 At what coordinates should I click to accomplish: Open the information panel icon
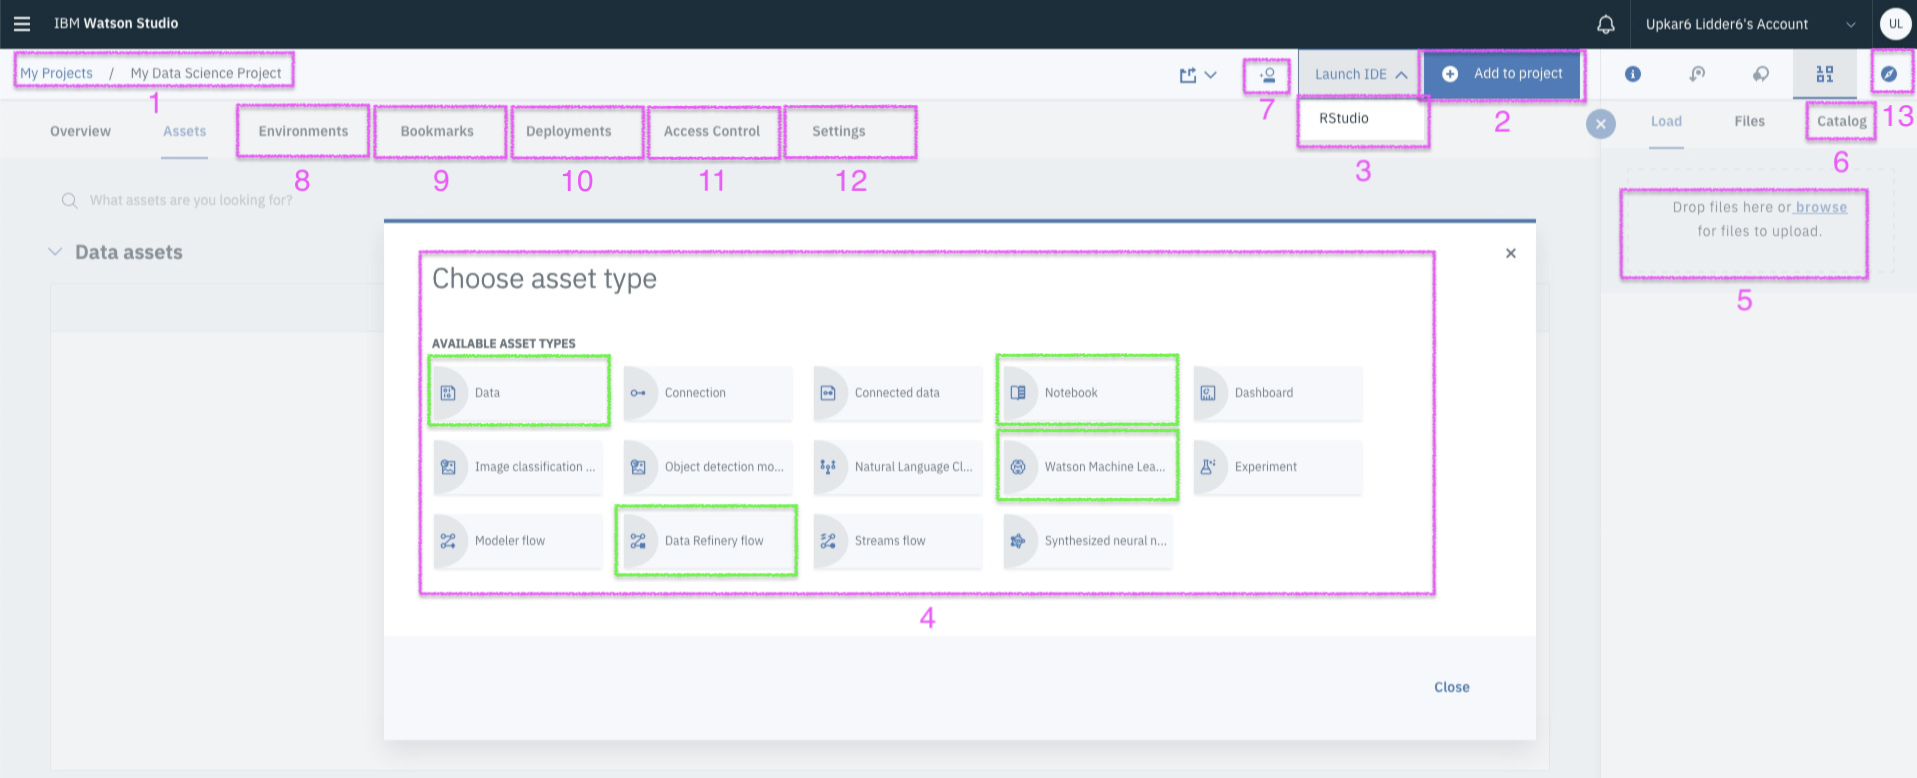click(1633, 74)
